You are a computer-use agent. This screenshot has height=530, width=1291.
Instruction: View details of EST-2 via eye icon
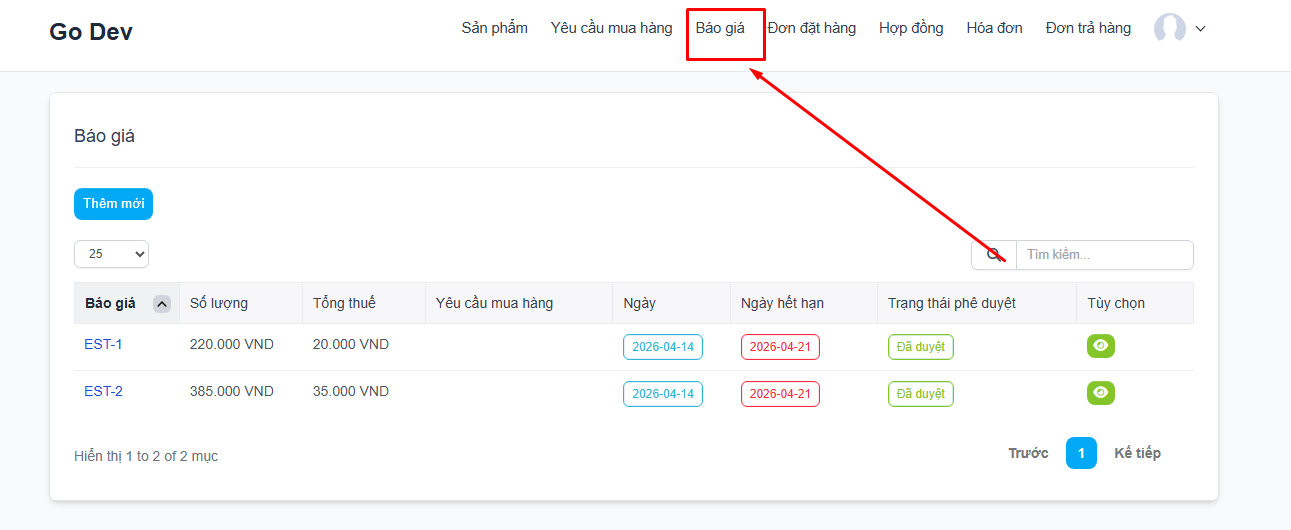pos(1101,393)
